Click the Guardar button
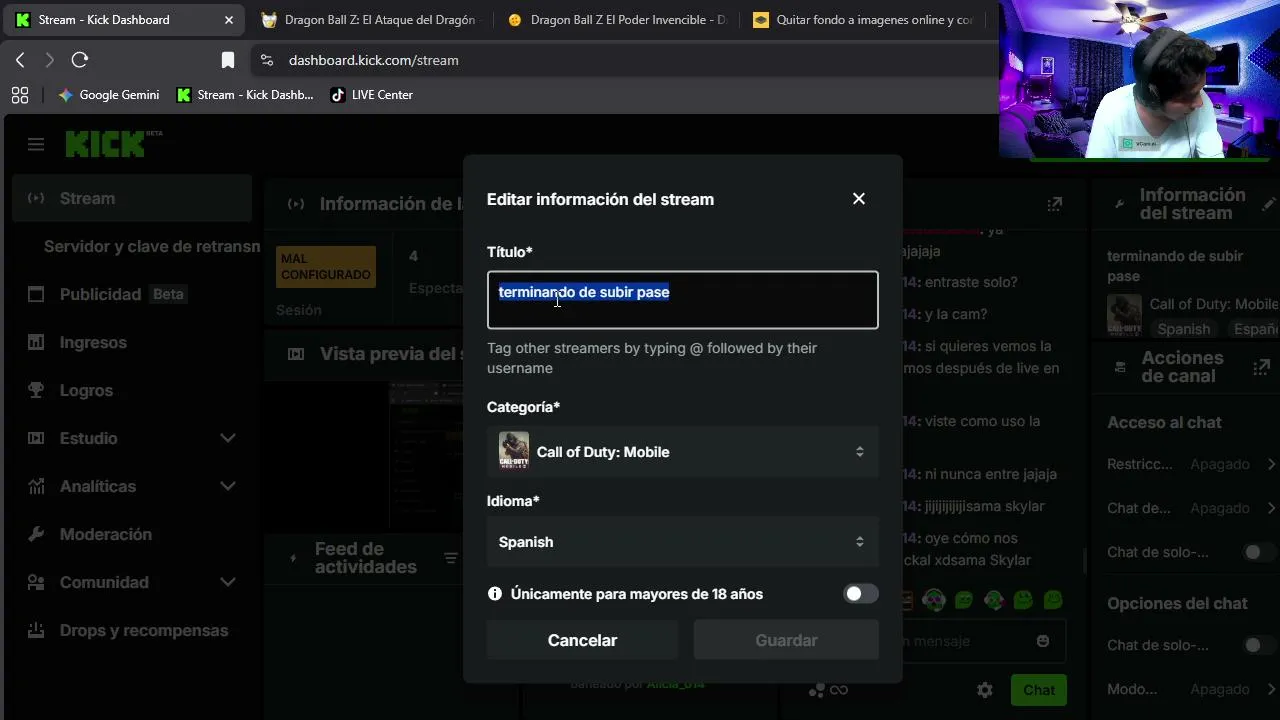Image resolution: width=1280 pixels, height=720 pixels. click(x=786, y=640)
